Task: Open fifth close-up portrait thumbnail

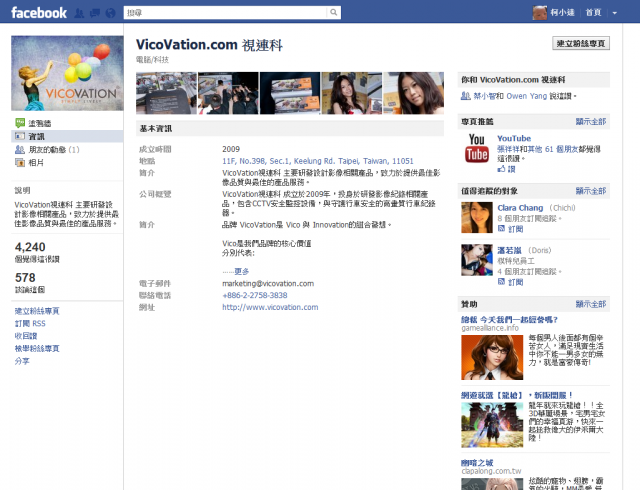Action: 413,93
